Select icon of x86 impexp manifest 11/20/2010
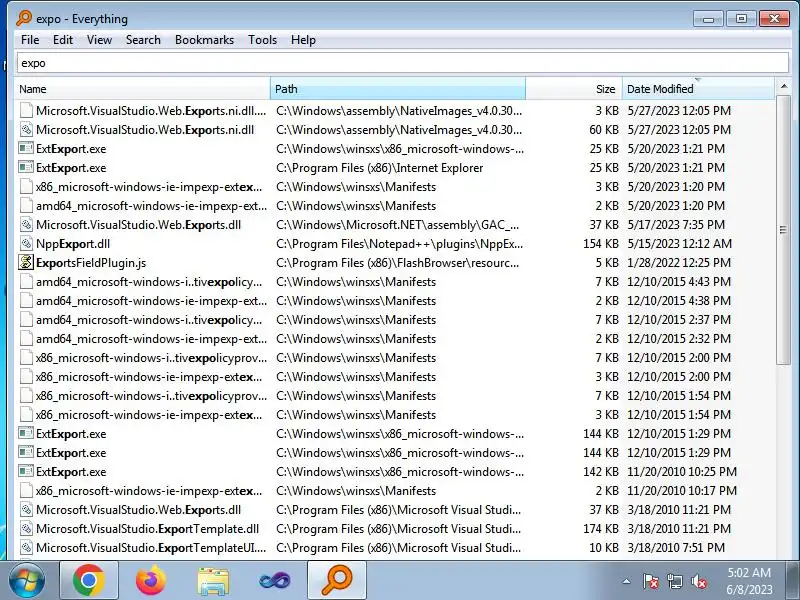 pyautogui.click(x=26, y=490)
